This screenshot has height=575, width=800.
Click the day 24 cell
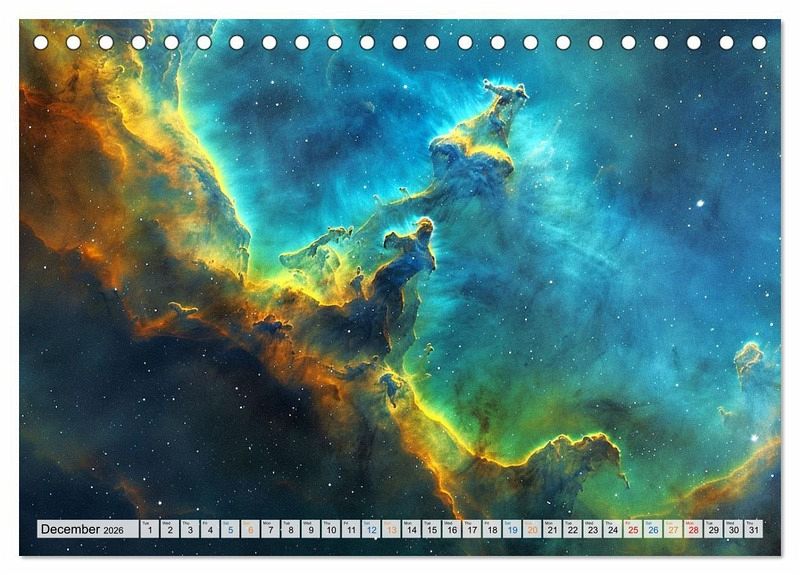613,529
